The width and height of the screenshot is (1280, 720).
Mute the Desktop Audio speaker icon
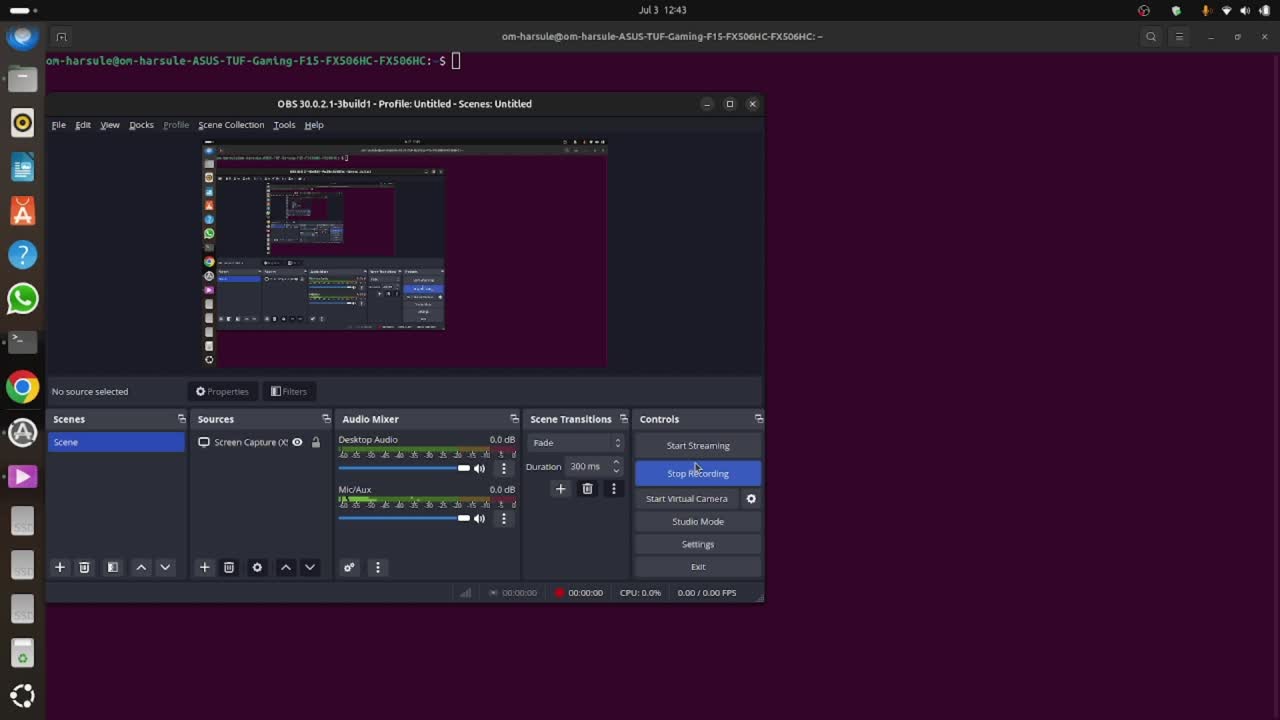(480, 468)
